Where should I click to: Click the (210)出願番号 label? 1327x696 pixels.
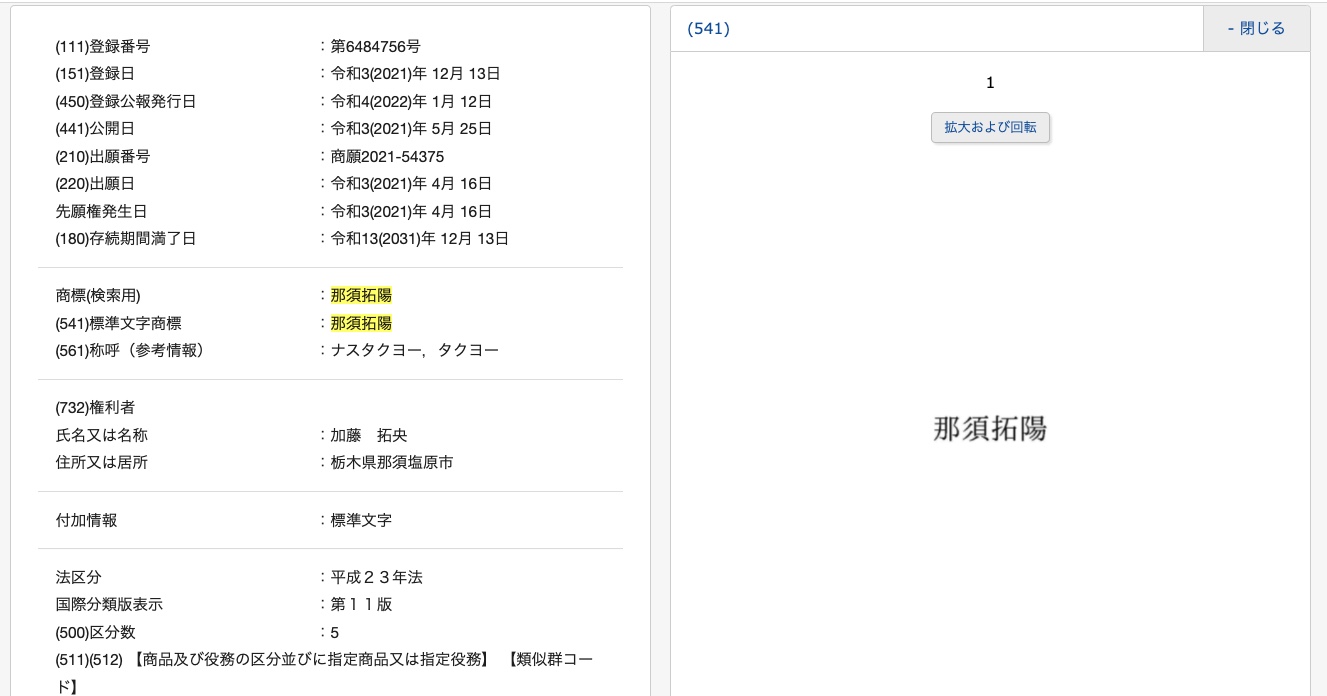point(103,156)
